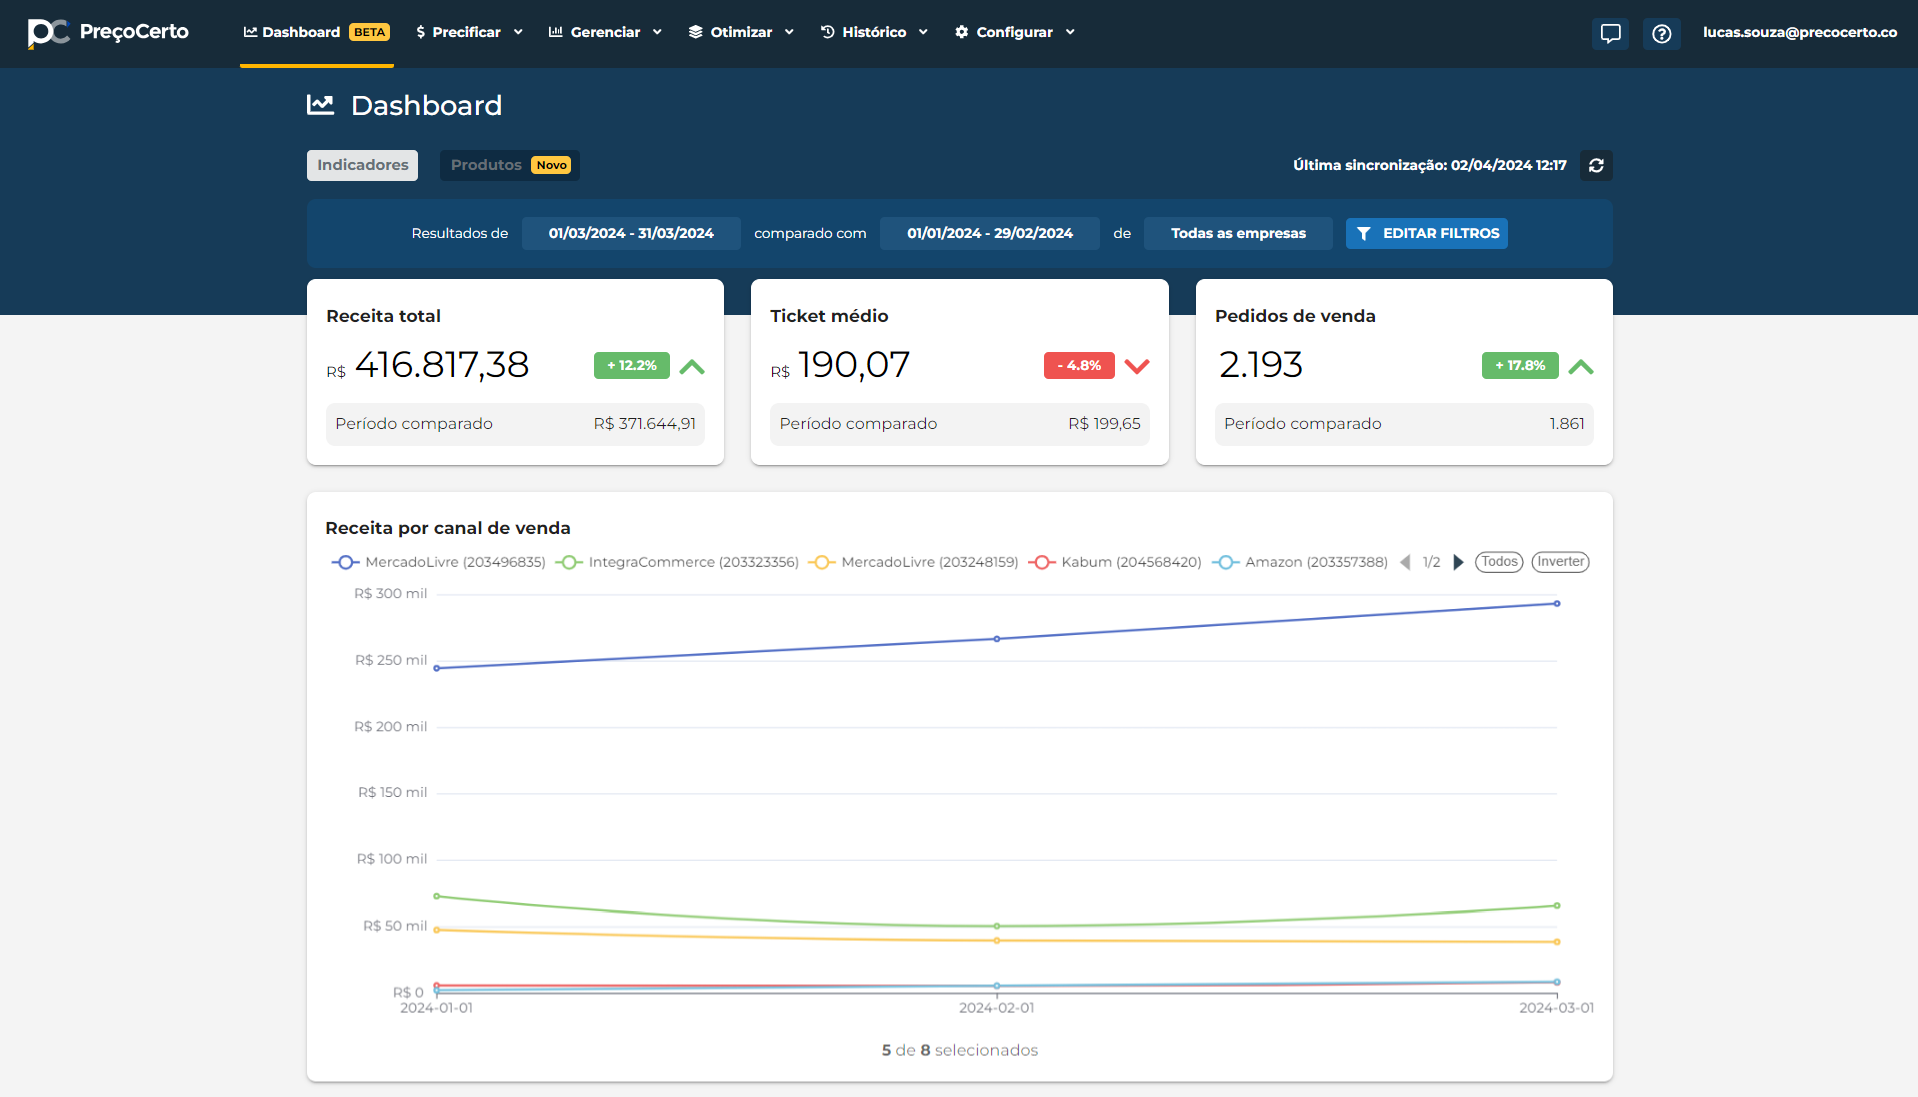Go to previous legend page arrow
Image resolution: width=1918 pixels, height=1097 pixels.
coord(1405,562)
